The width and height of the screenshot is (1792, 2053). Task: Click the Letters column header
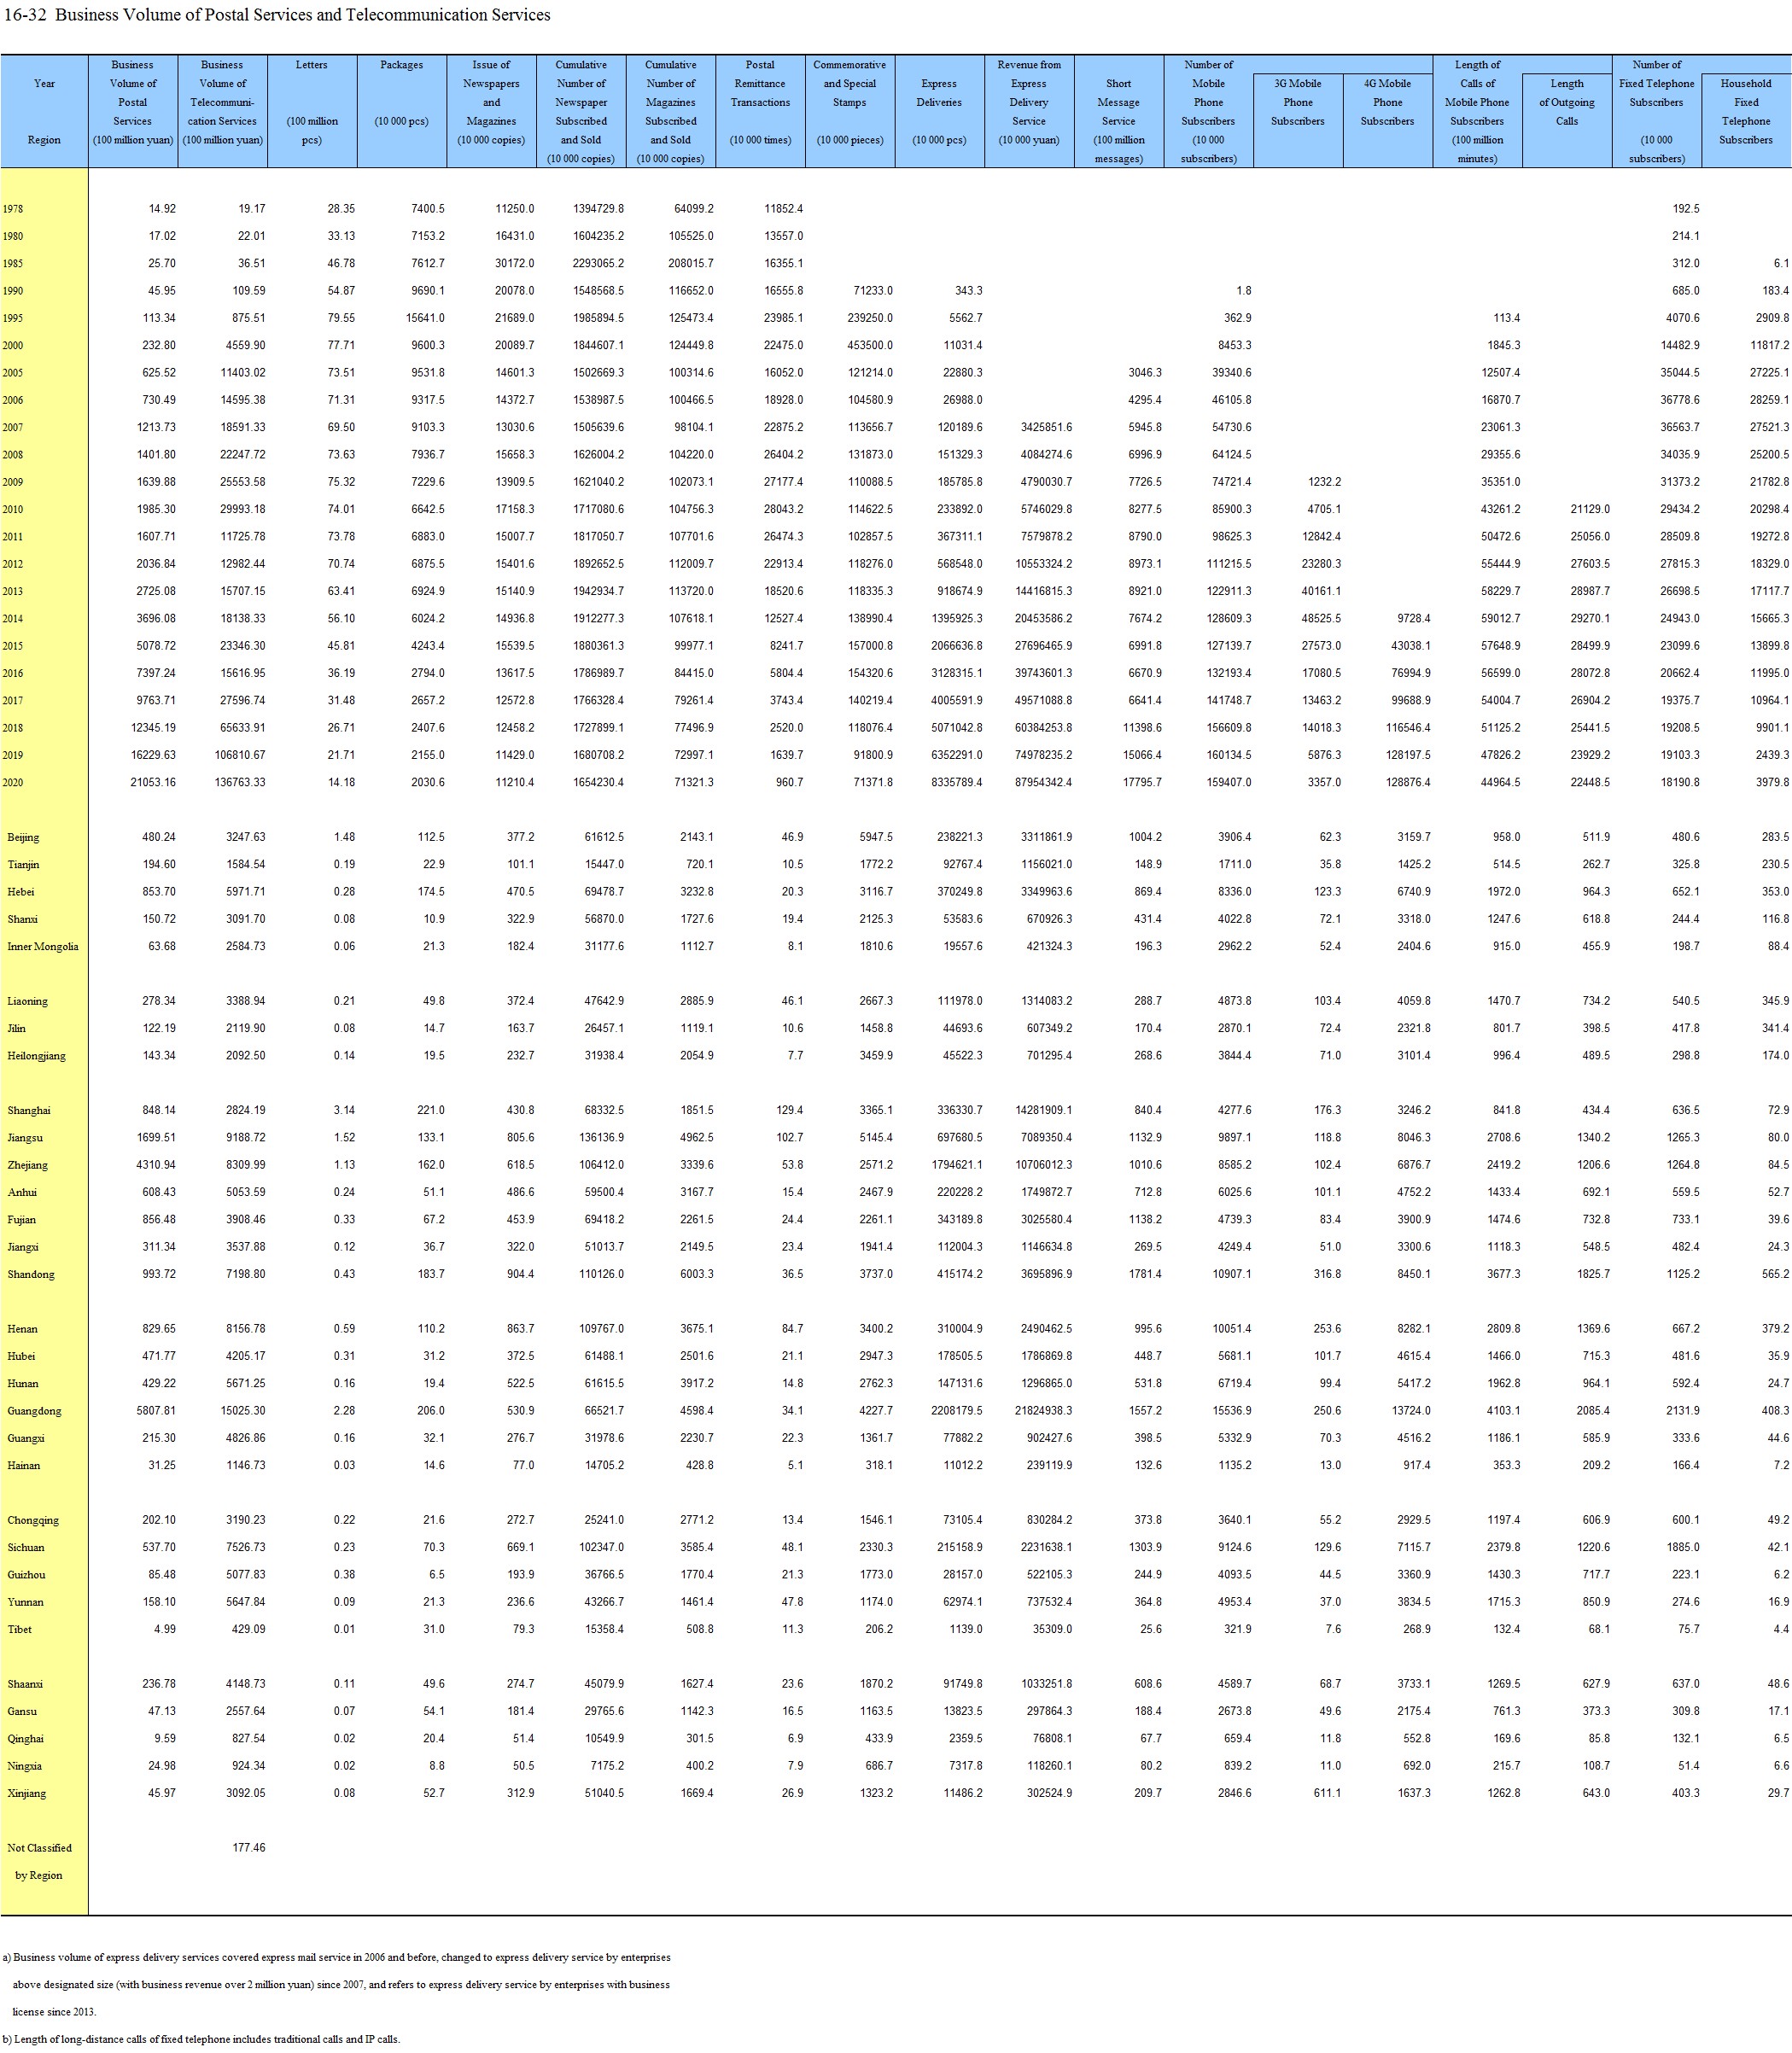pos(311,65)
